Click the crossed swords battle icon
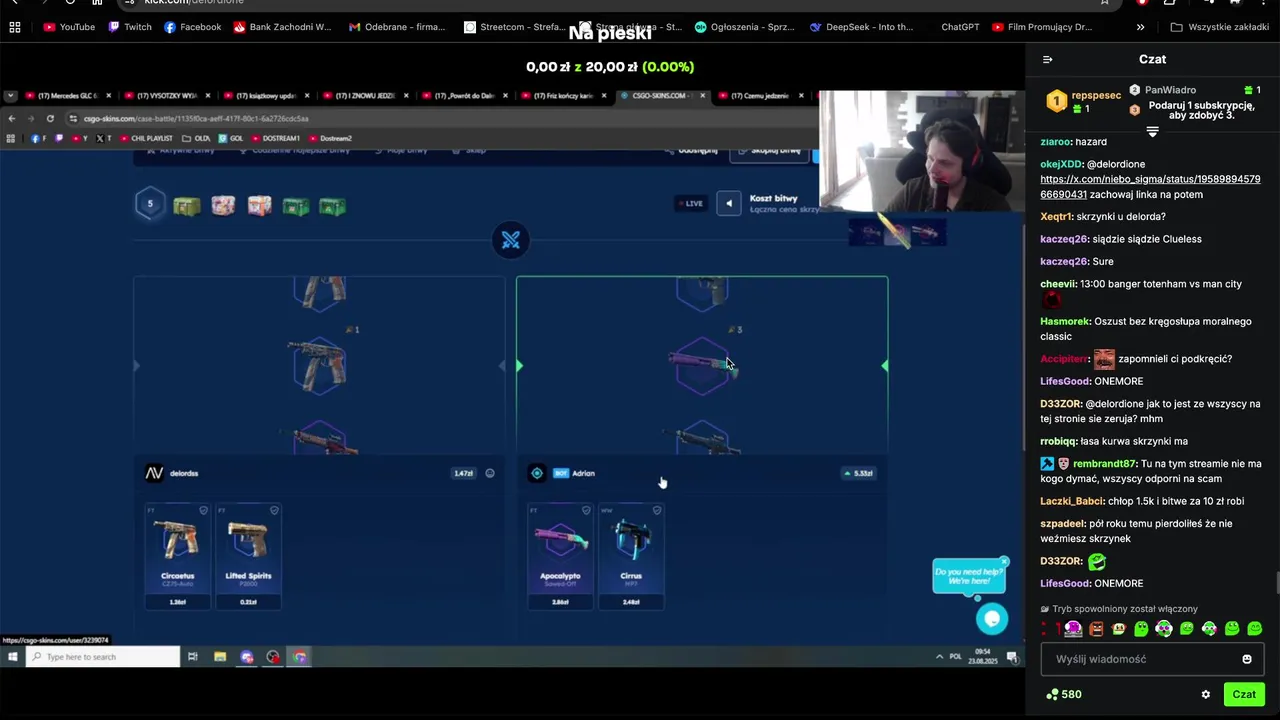Viewport: 1280px width, 720px height. tap(511, 240)
